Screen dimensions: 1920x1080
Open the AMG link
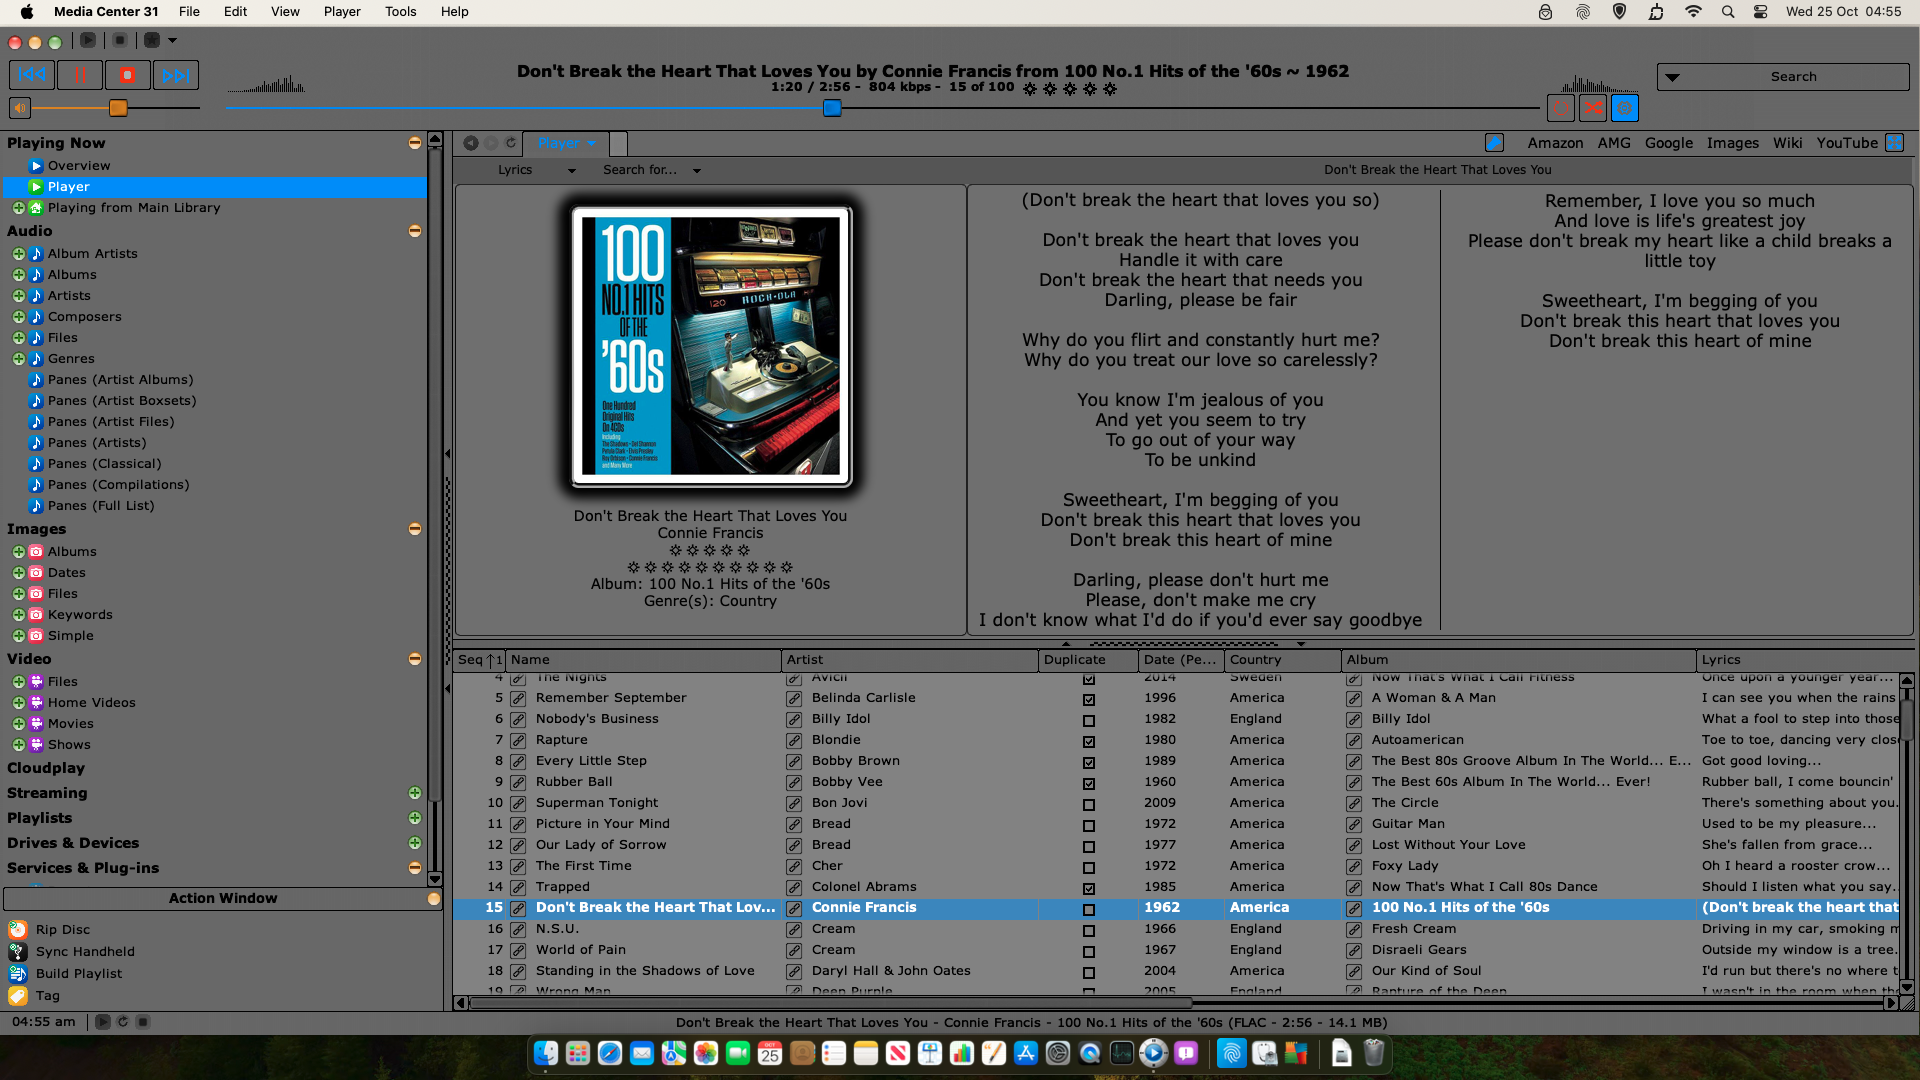pos(1614,143)
